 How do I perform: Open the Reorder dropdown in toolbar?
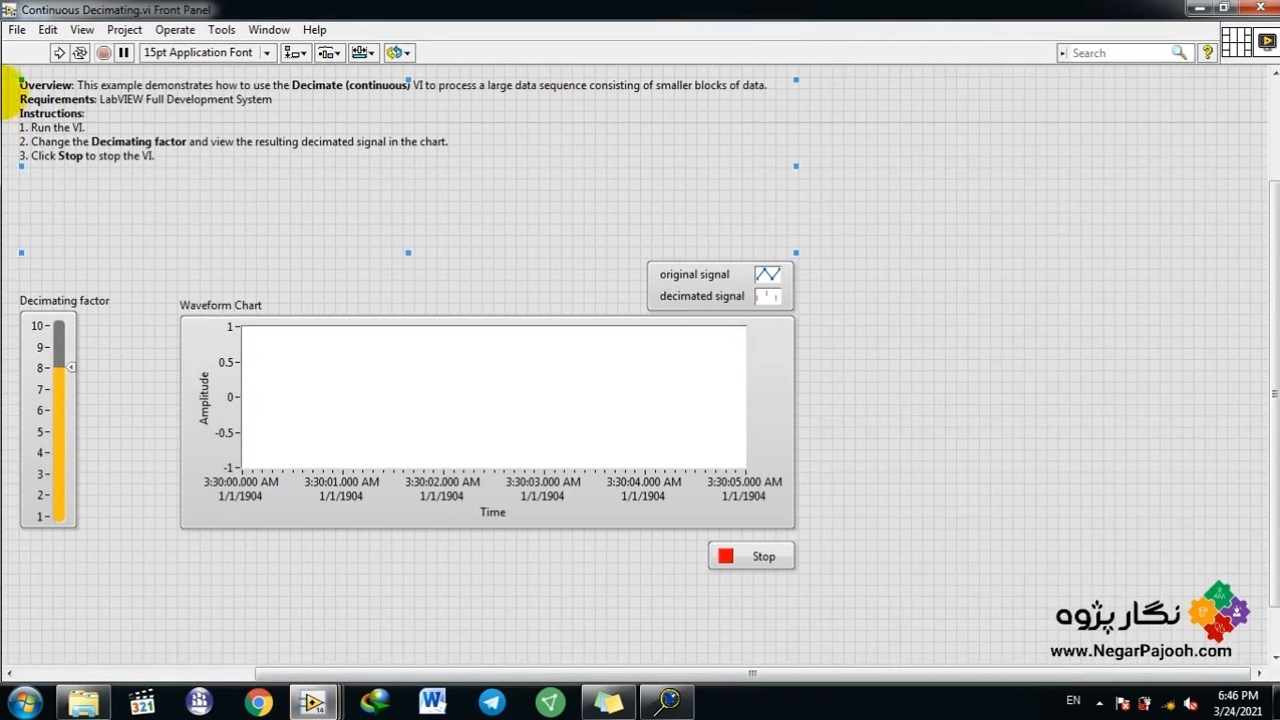[398, 53]
